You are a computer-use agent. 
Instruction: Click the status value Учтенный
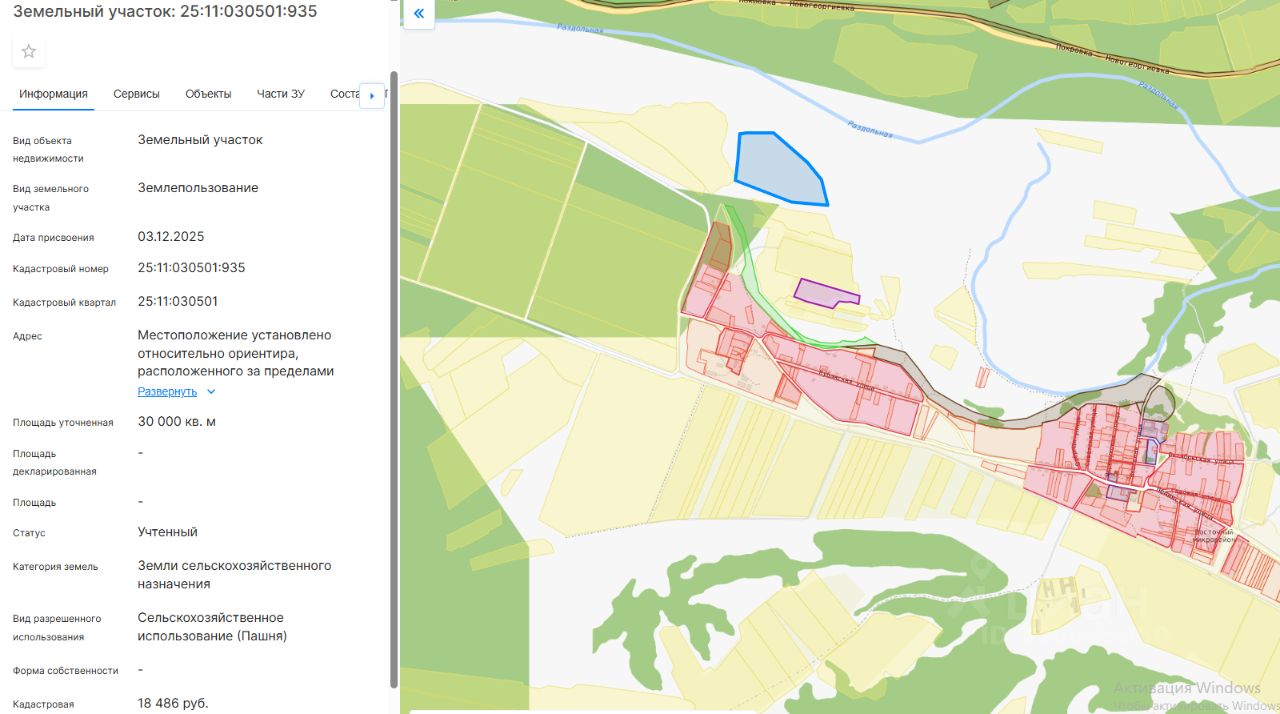168,532
